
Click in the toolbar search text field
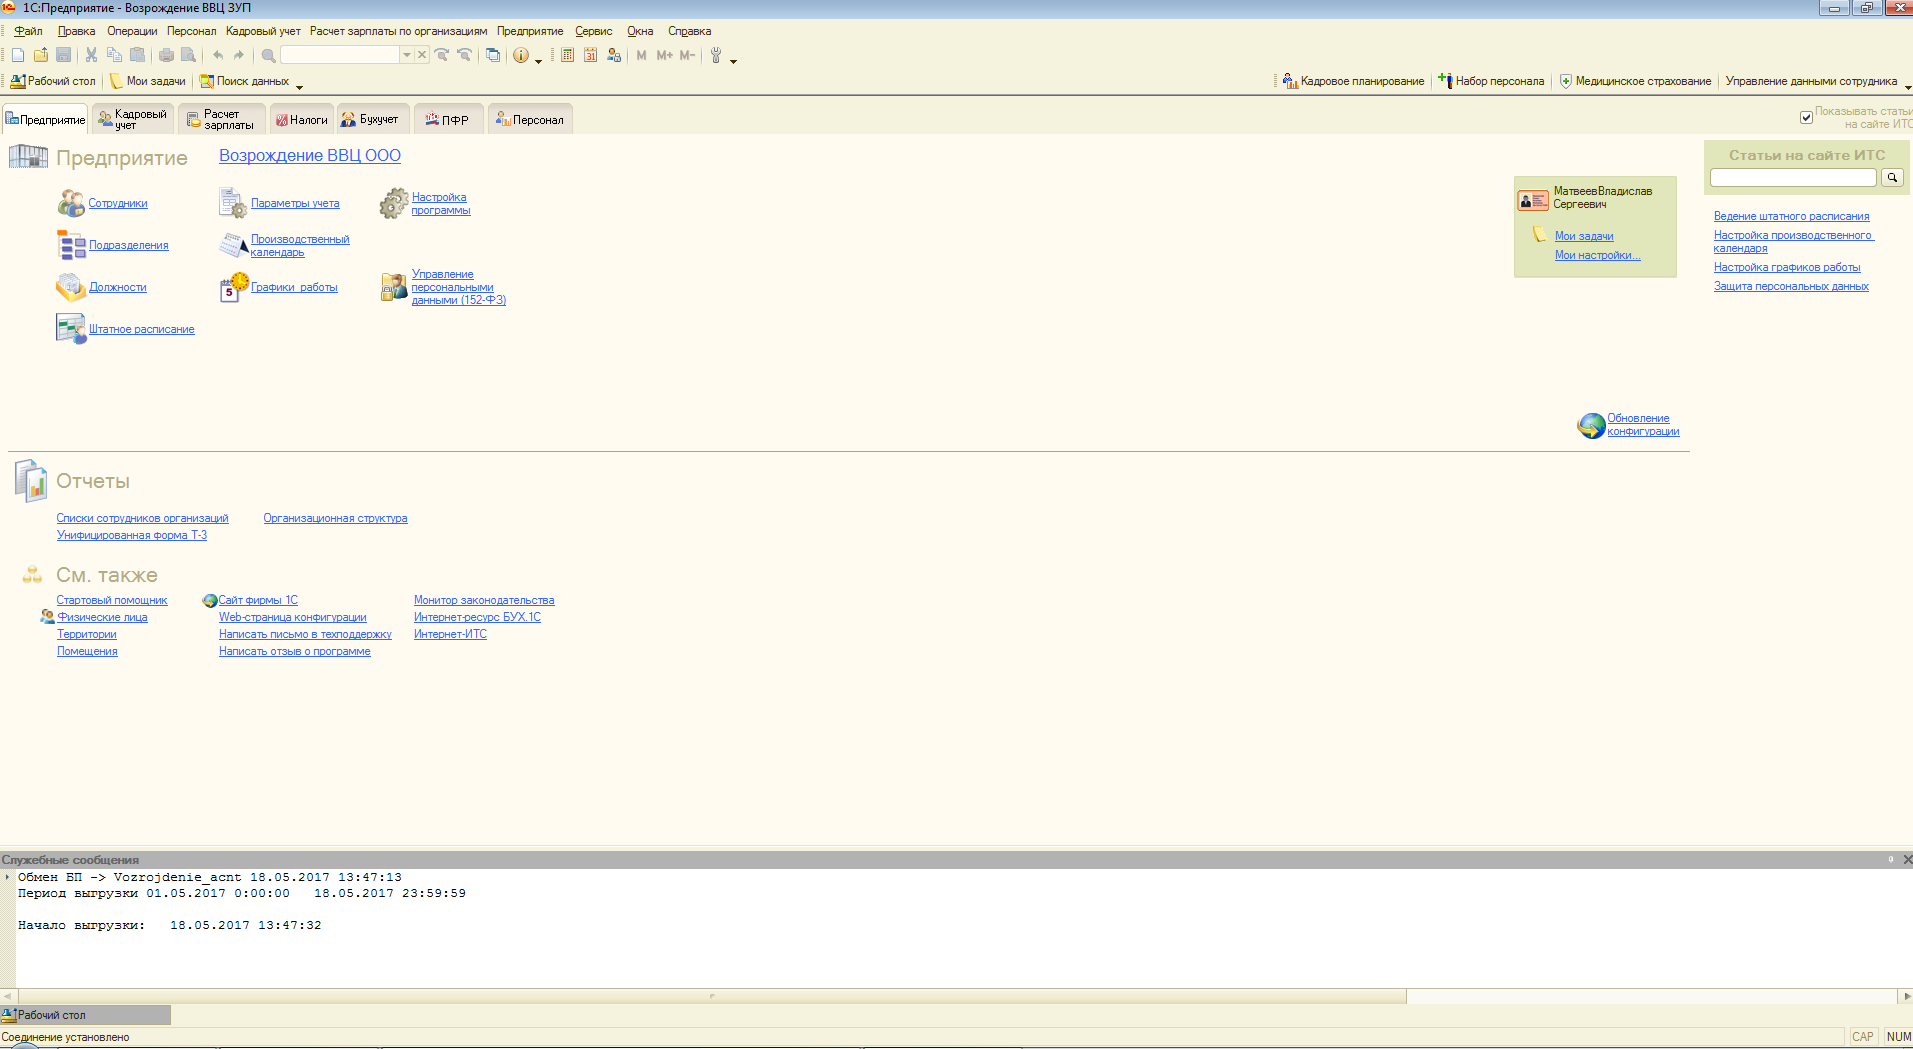pyautogui.click(x=340, y=55)
